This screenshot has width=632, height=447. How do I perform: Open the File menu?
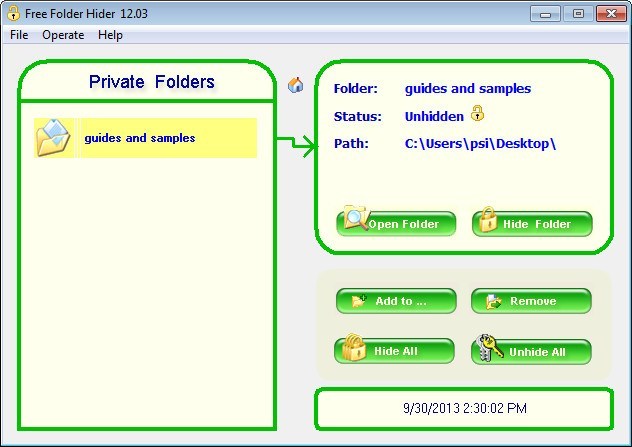[x=19, y=35]
